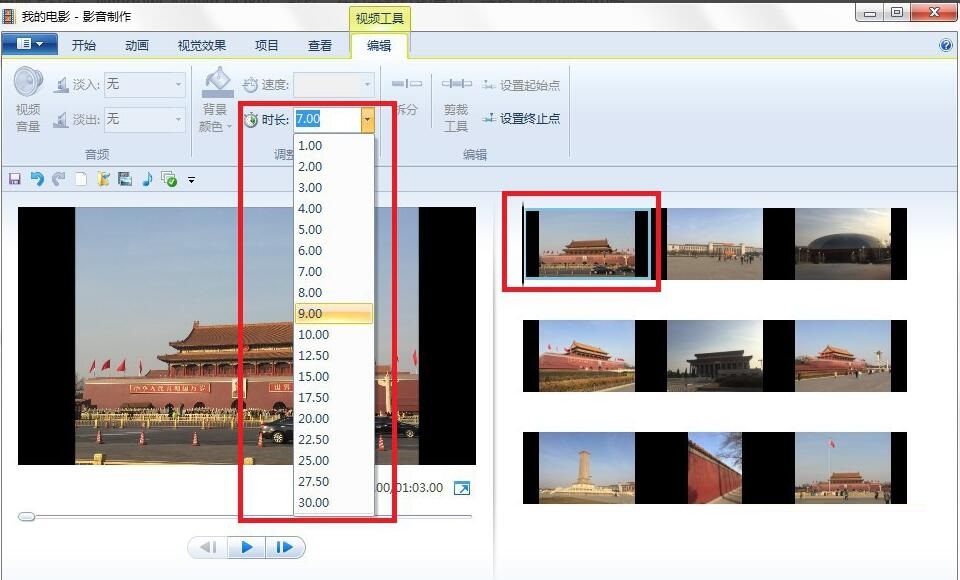Advance to next frame

tap(285, 547)
